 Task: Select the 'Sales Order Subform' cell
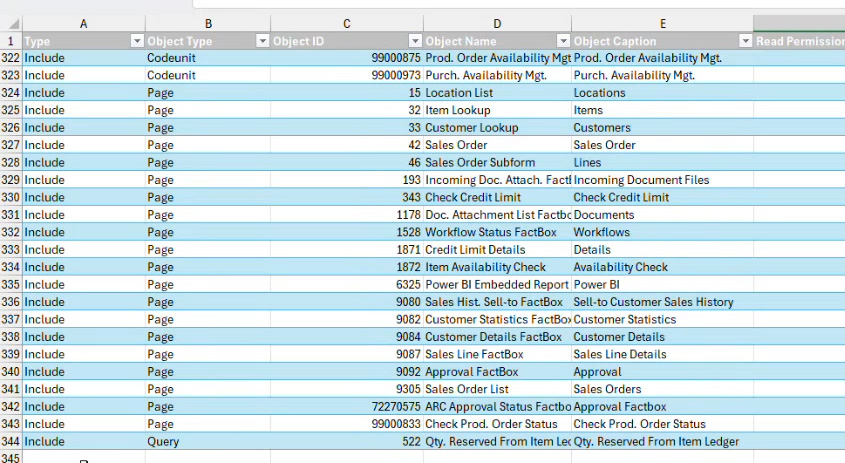click(x=497, y=163)
